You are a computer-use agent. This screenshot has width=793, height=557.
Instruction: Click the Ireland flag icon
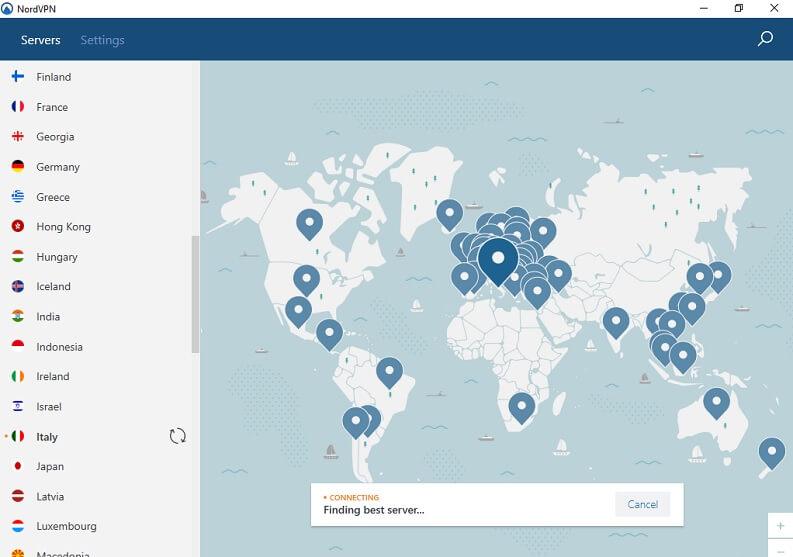tap(18, 376)
